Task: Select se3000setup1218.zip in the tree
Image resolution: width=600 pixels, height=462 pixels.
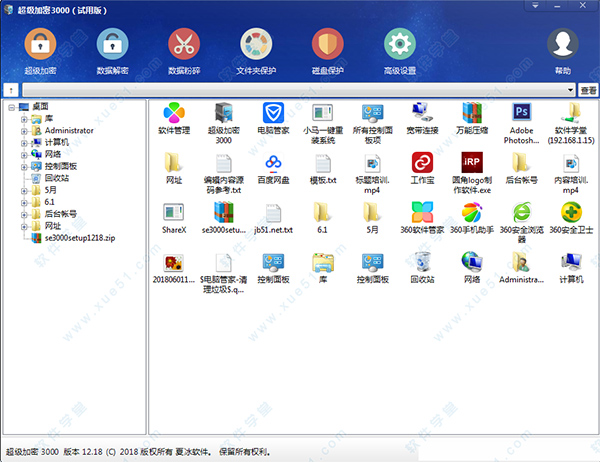Action: coord(80,238)
